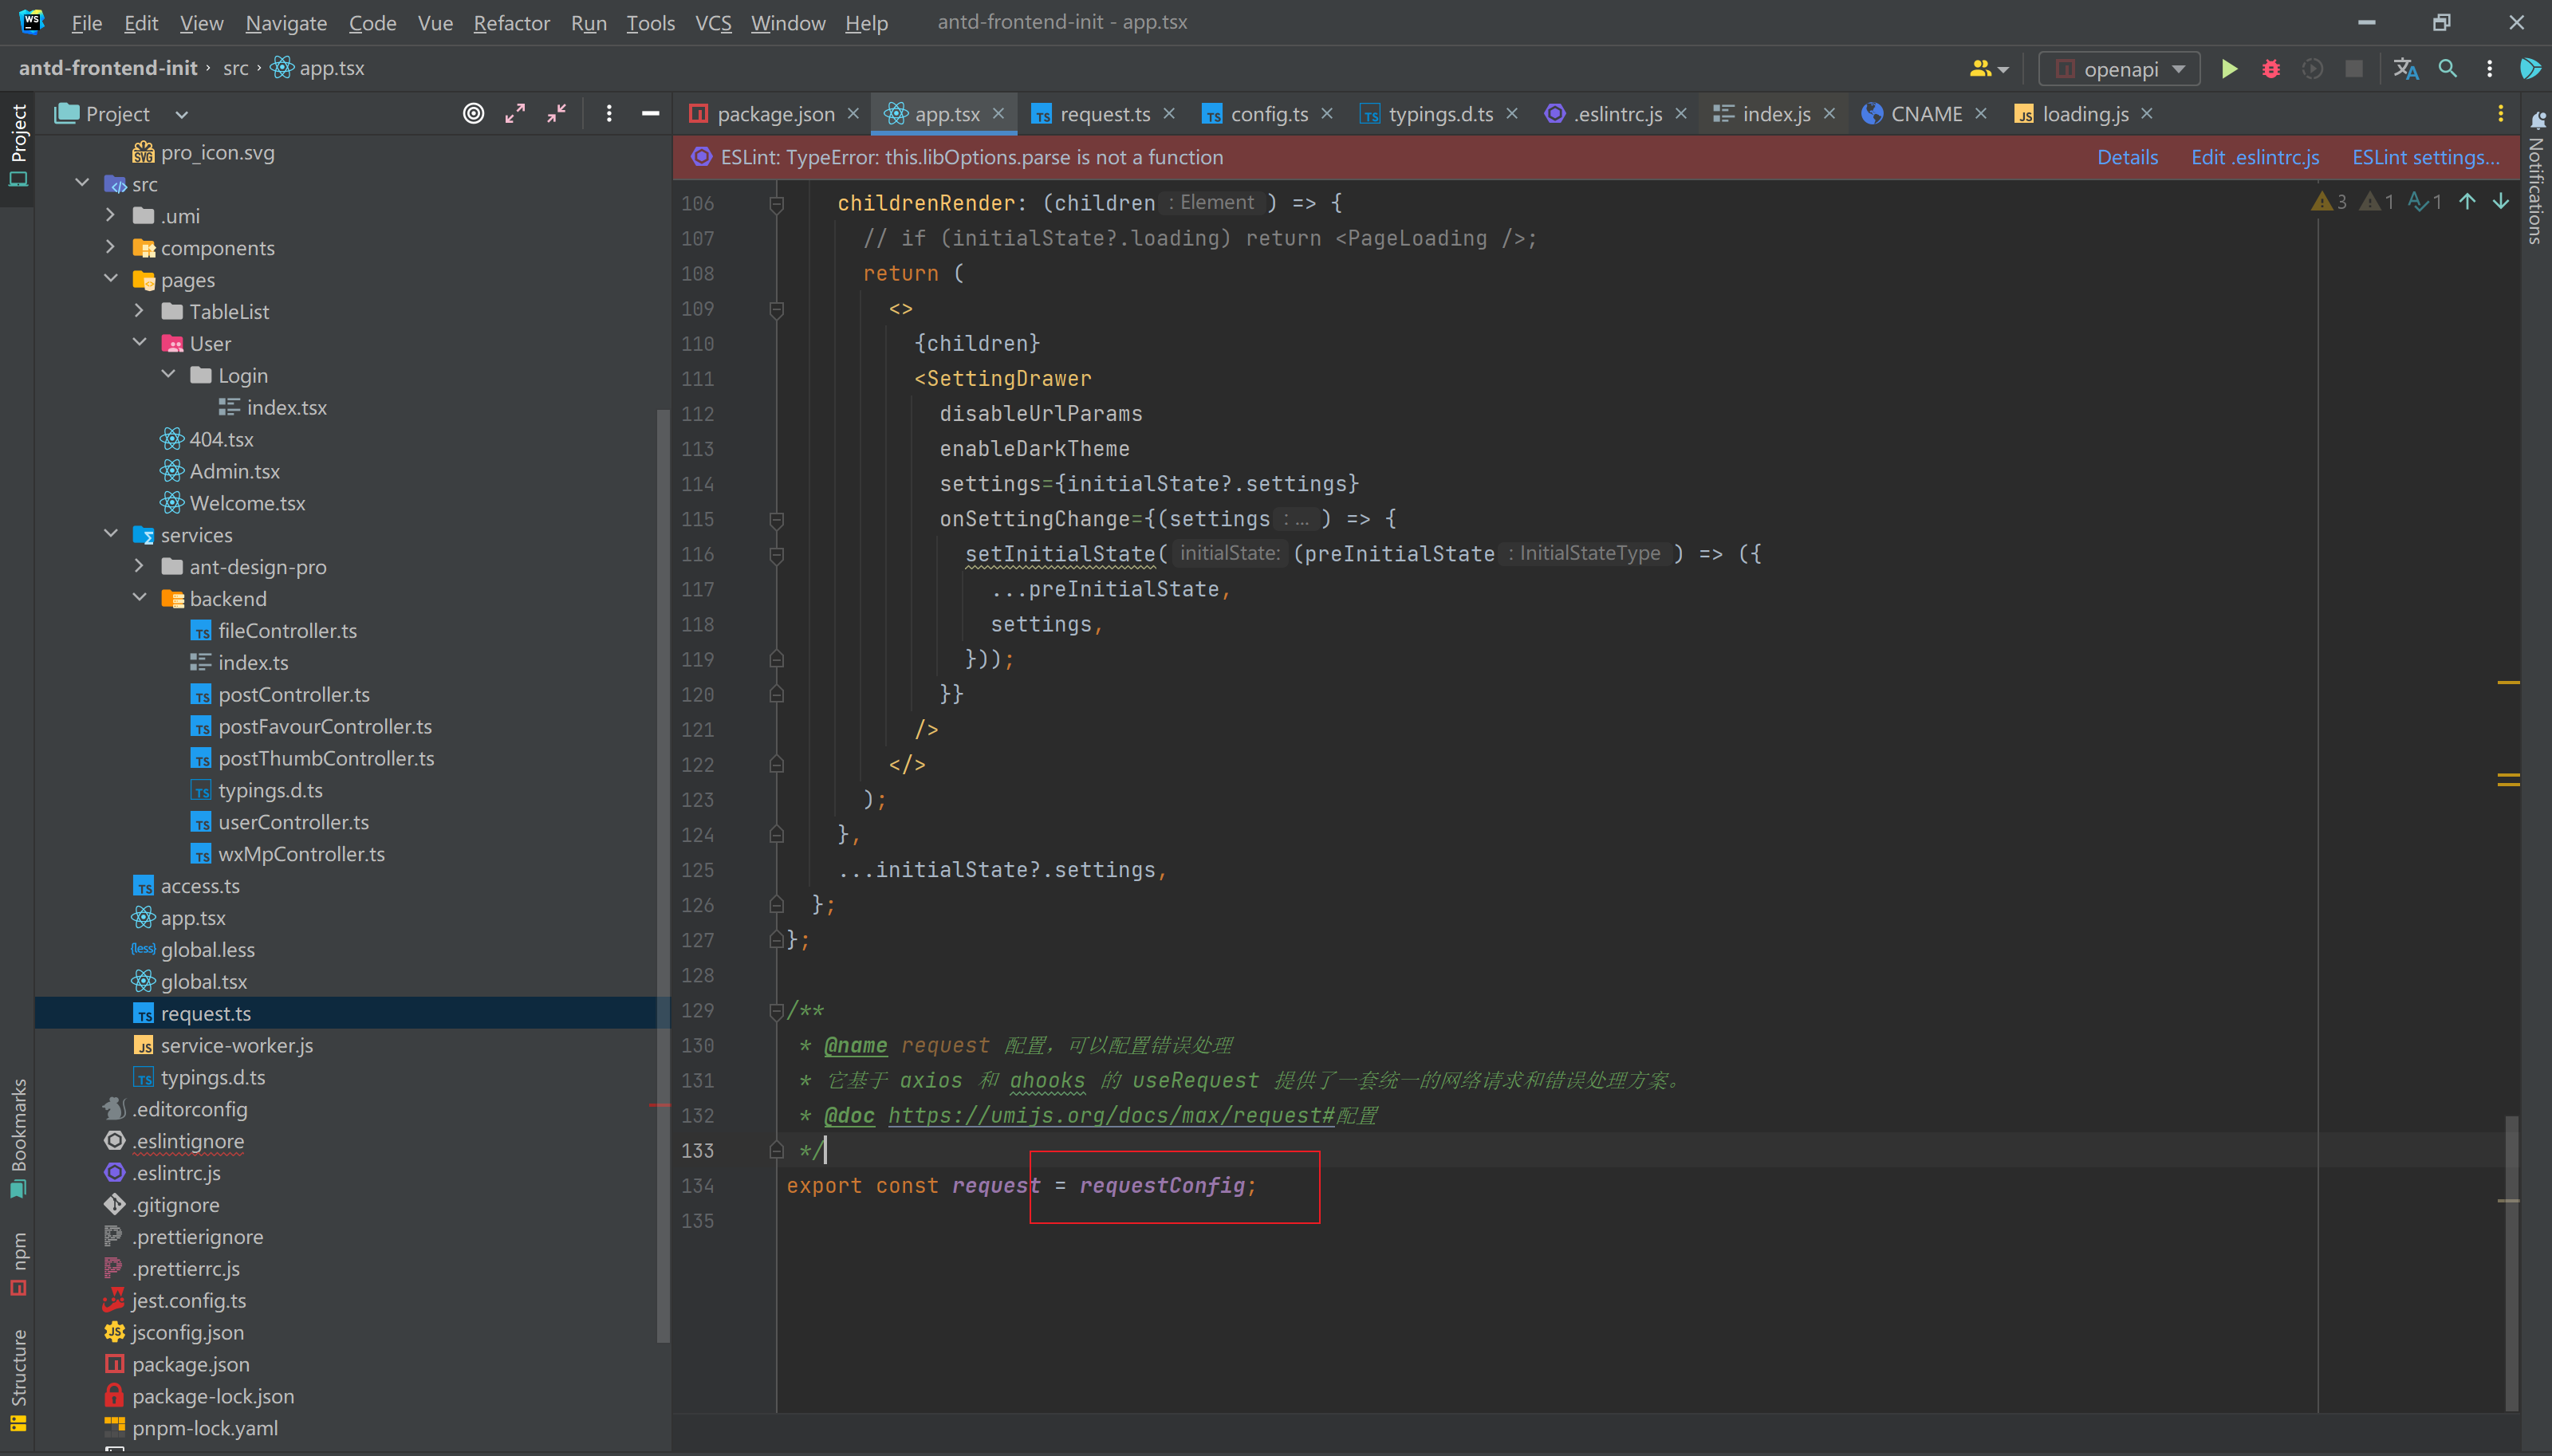Open Search Everywhere magnifier
Viewport: 2552px width, 1456px height.
coord(2448,69)
